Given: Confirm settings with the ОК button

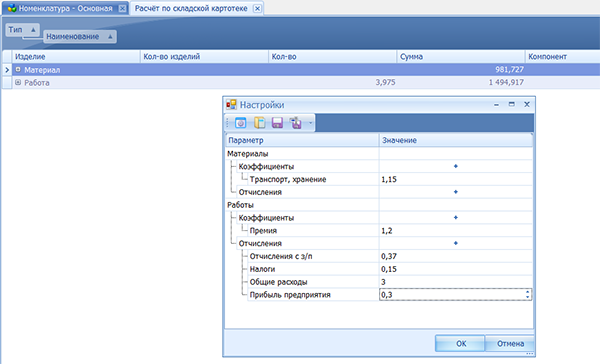Looking at the screenshot, I should point(461,344).
